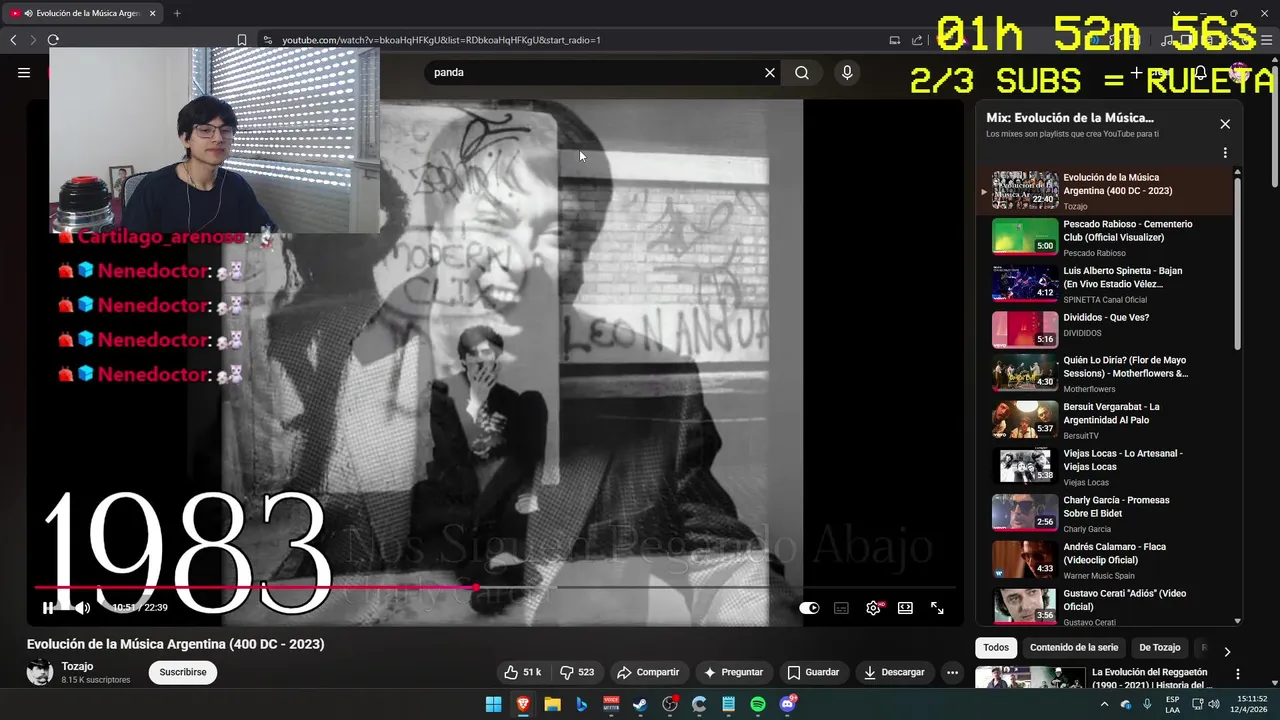The width and height of the screenshot is (1280, 720).
Task: Bookmark this page icon
Action: coord(242,40)
